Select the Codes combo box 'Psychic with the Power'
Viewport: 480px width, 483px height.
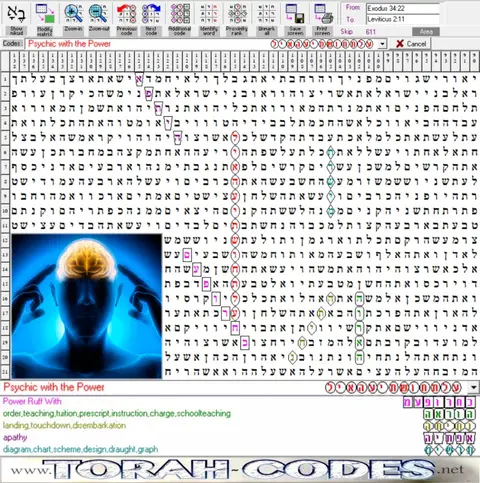click(205, 44)
